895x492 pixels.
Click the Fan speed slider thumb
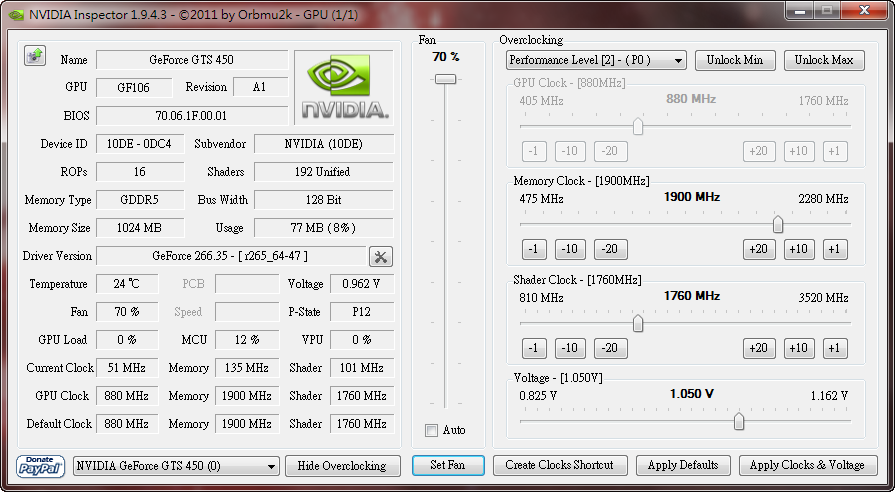(446, 79)
